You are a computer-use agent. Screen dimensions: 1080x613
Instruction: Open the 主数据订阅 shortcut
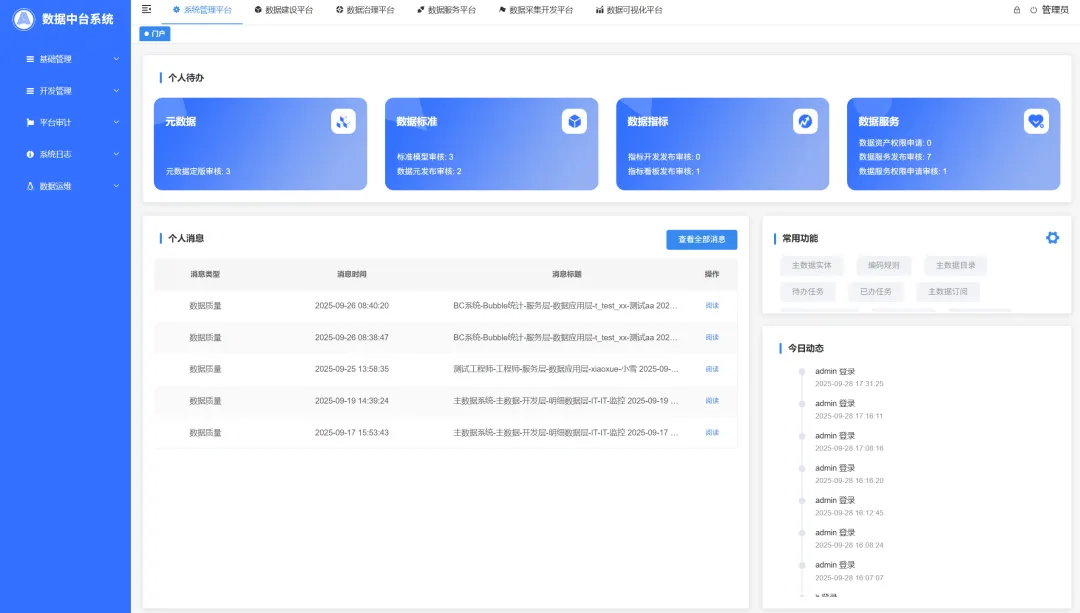948,292
